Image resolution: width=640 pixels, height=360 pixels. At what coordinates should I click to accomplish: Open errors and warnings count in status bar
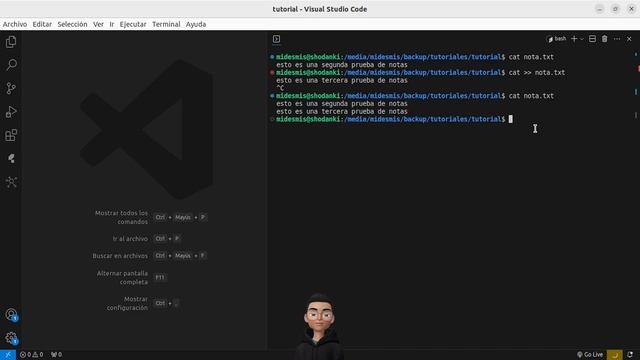coord(31,355)
